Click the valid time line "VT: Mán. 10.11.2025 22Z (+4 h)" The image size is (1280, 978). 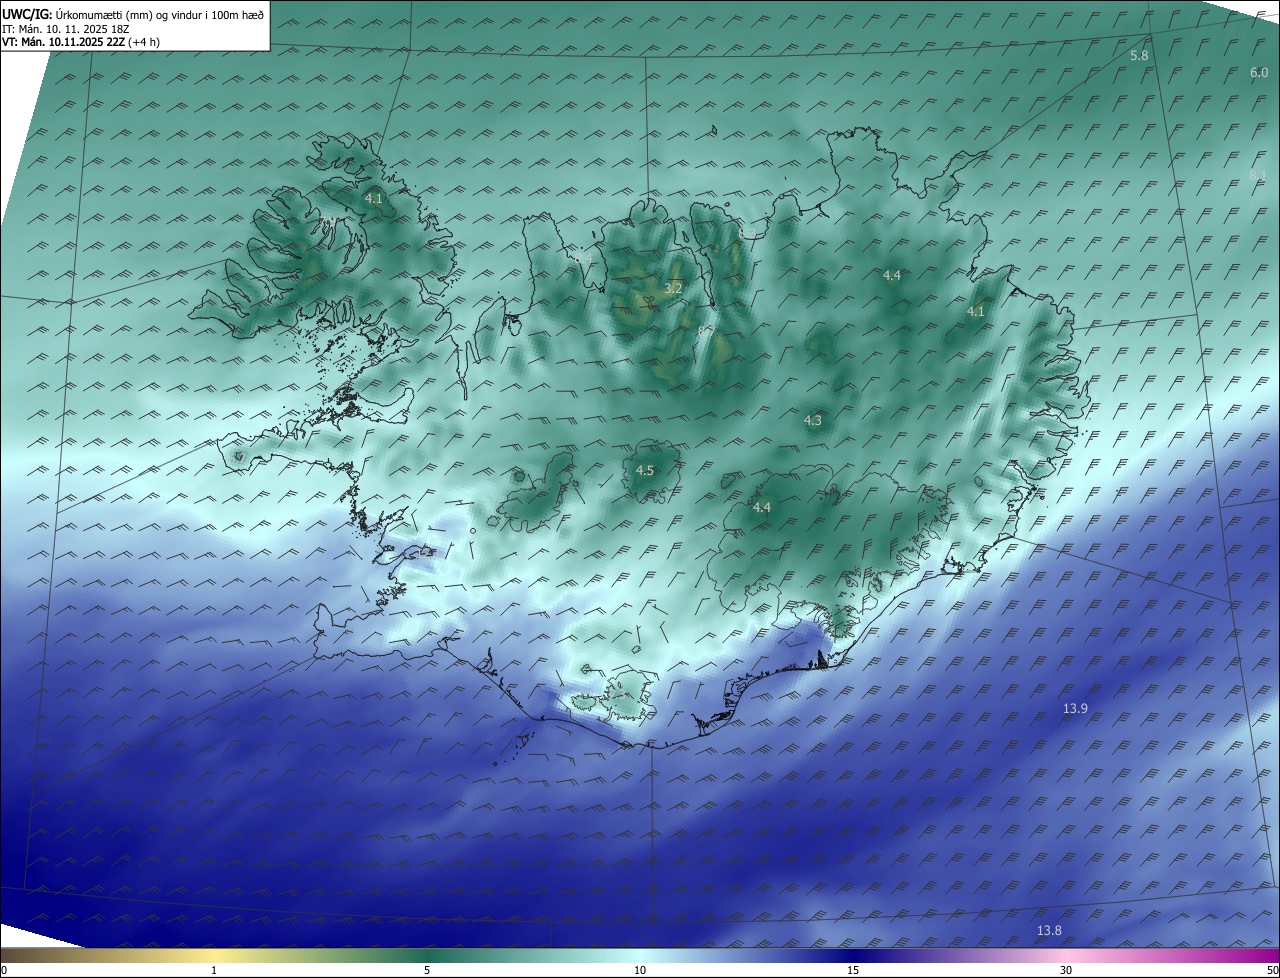point(81,43)
